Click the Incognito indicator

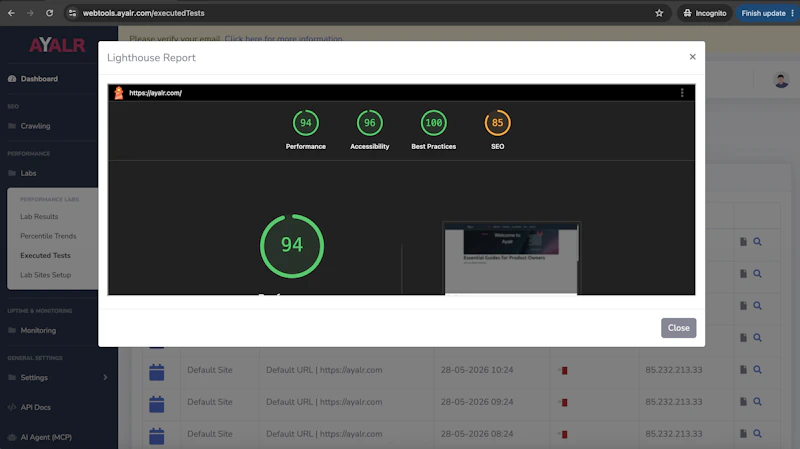[x=705, y=13]
